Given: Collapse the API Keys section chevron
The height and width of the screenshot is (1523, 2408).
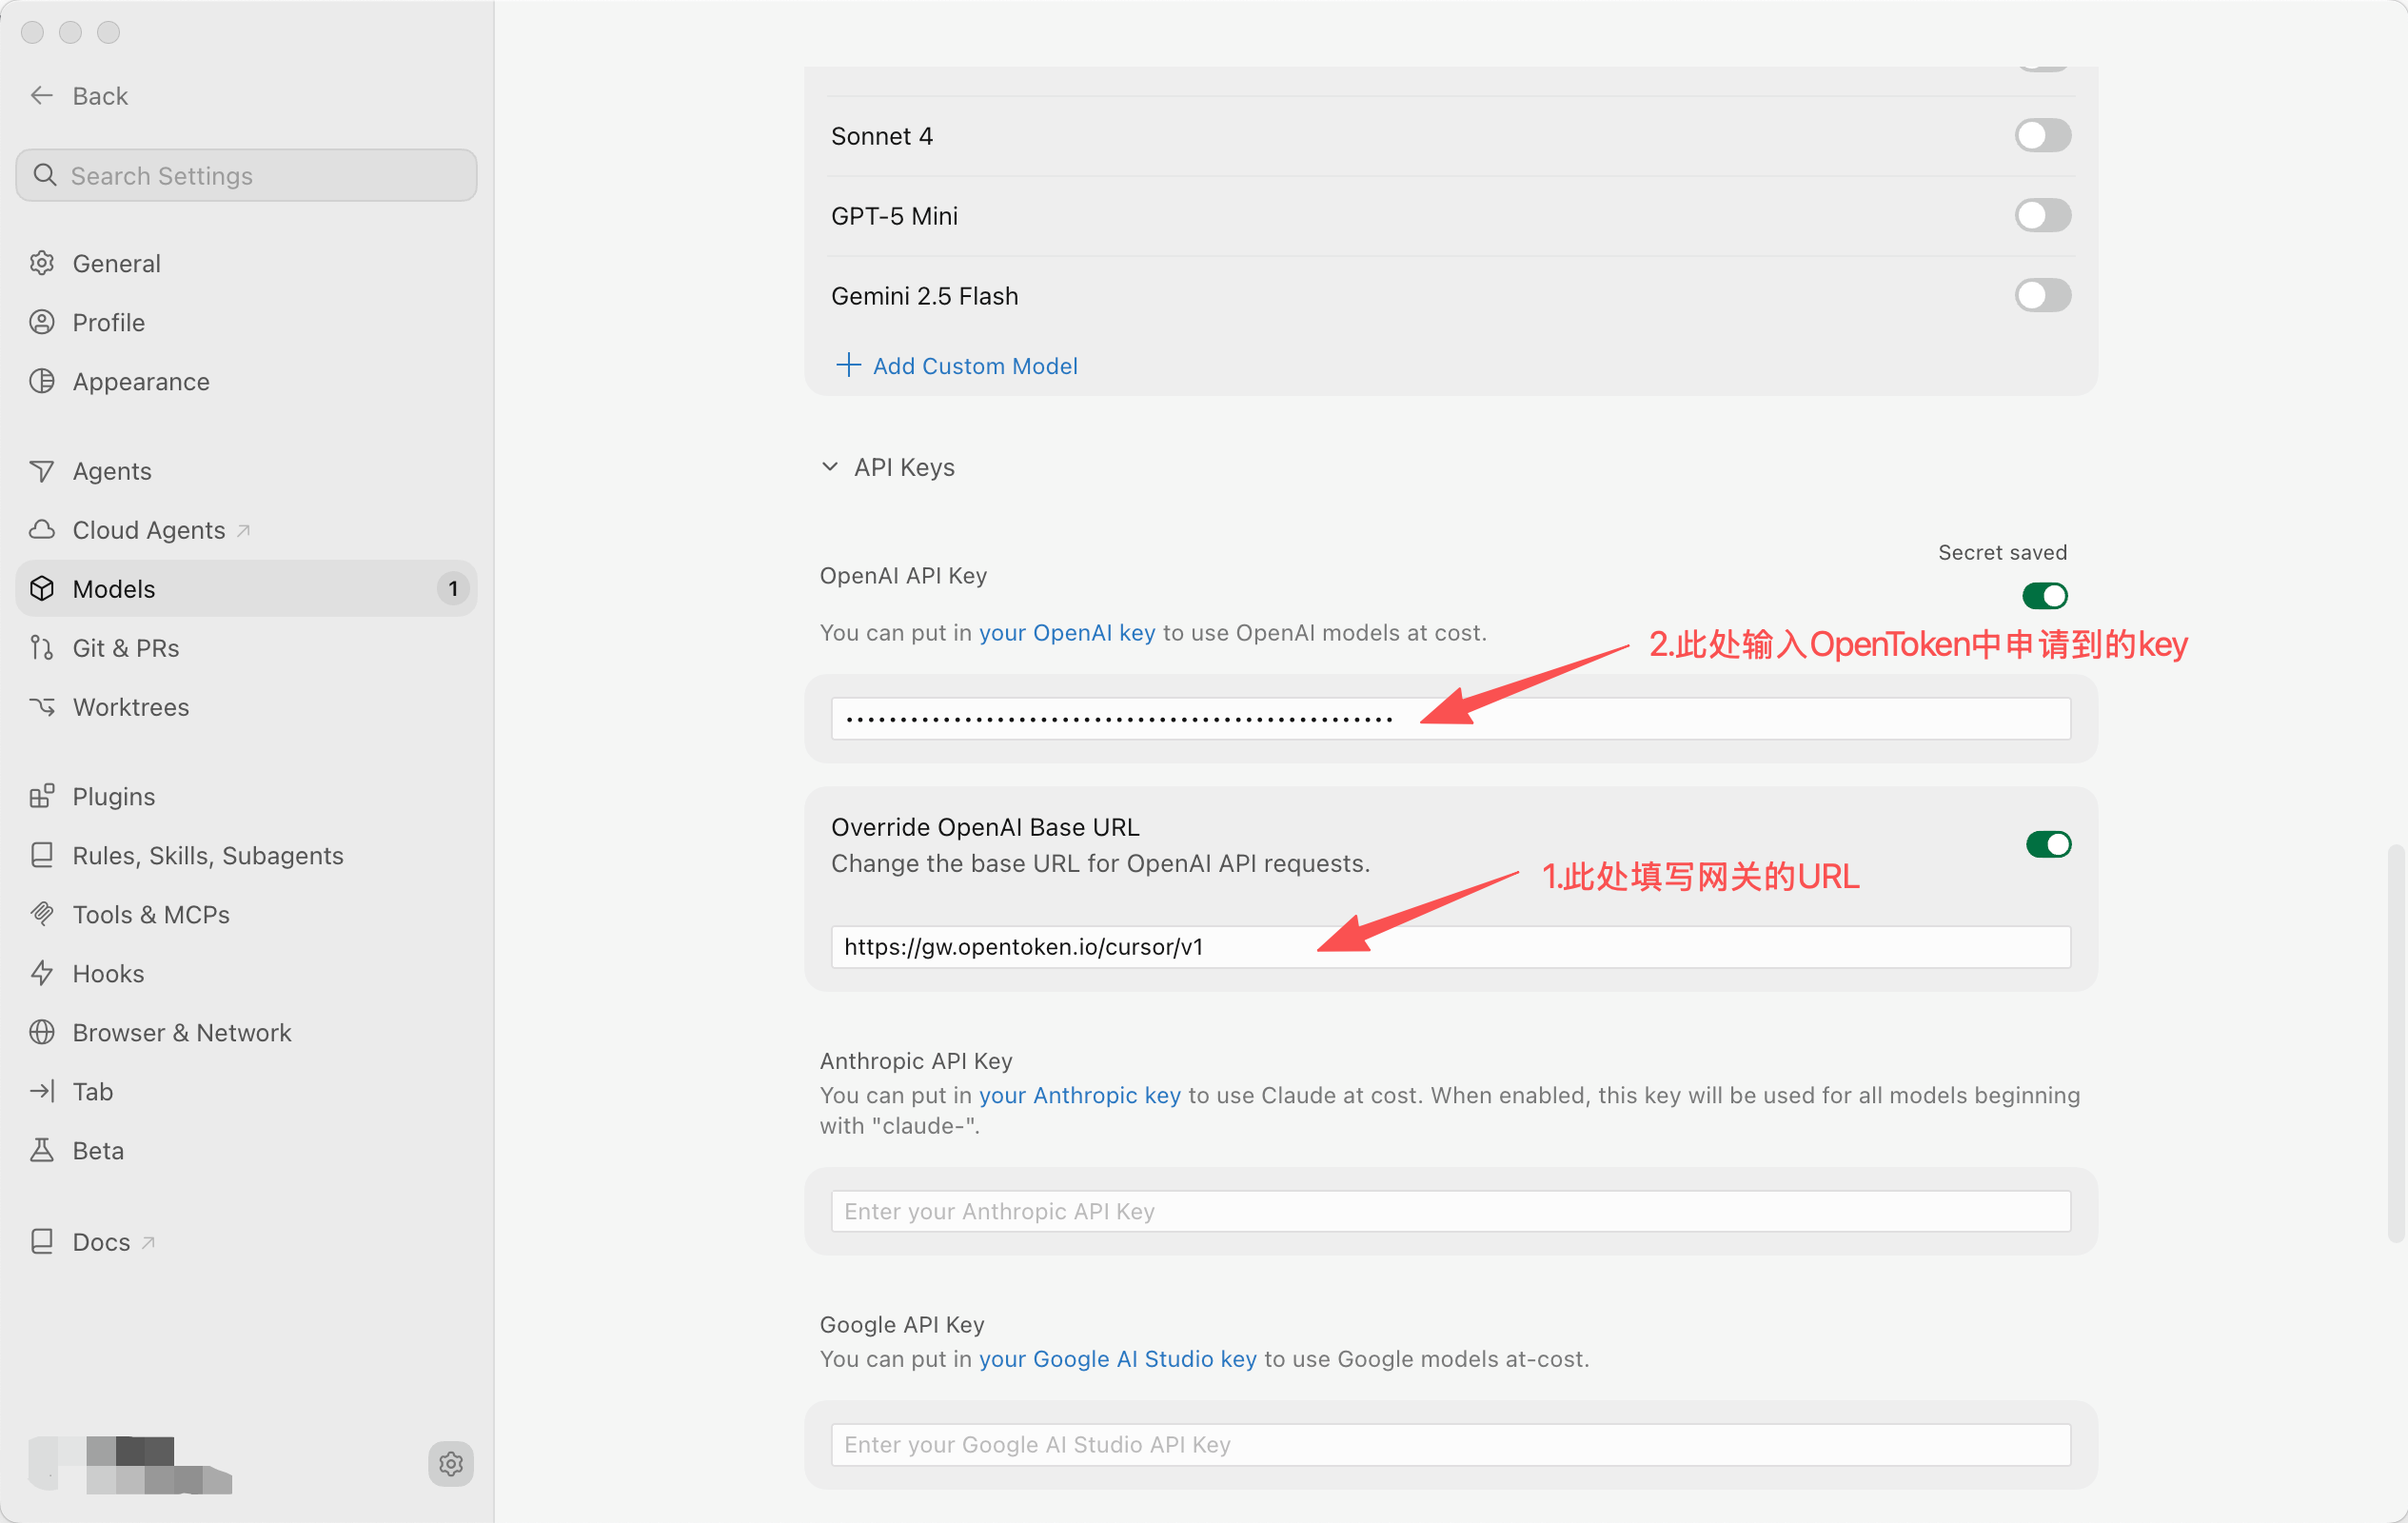Looking at the screenshot, I should click(x=830, y=467).
